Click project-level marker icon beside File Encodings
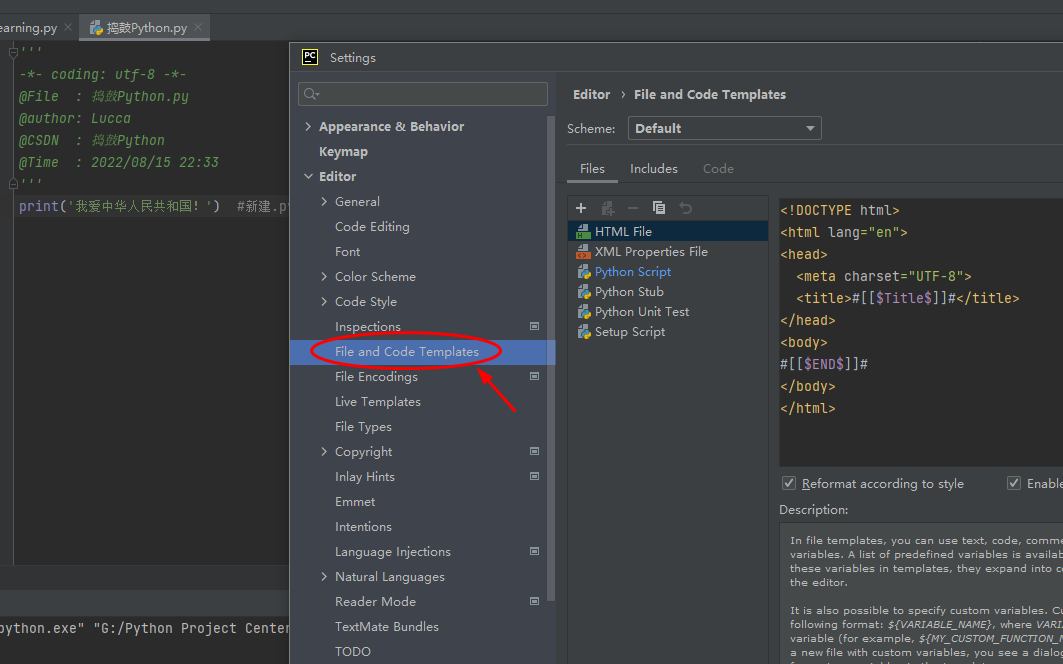Image resolution: width=1063 pixels, height=664 pixels. click(534, 376)
